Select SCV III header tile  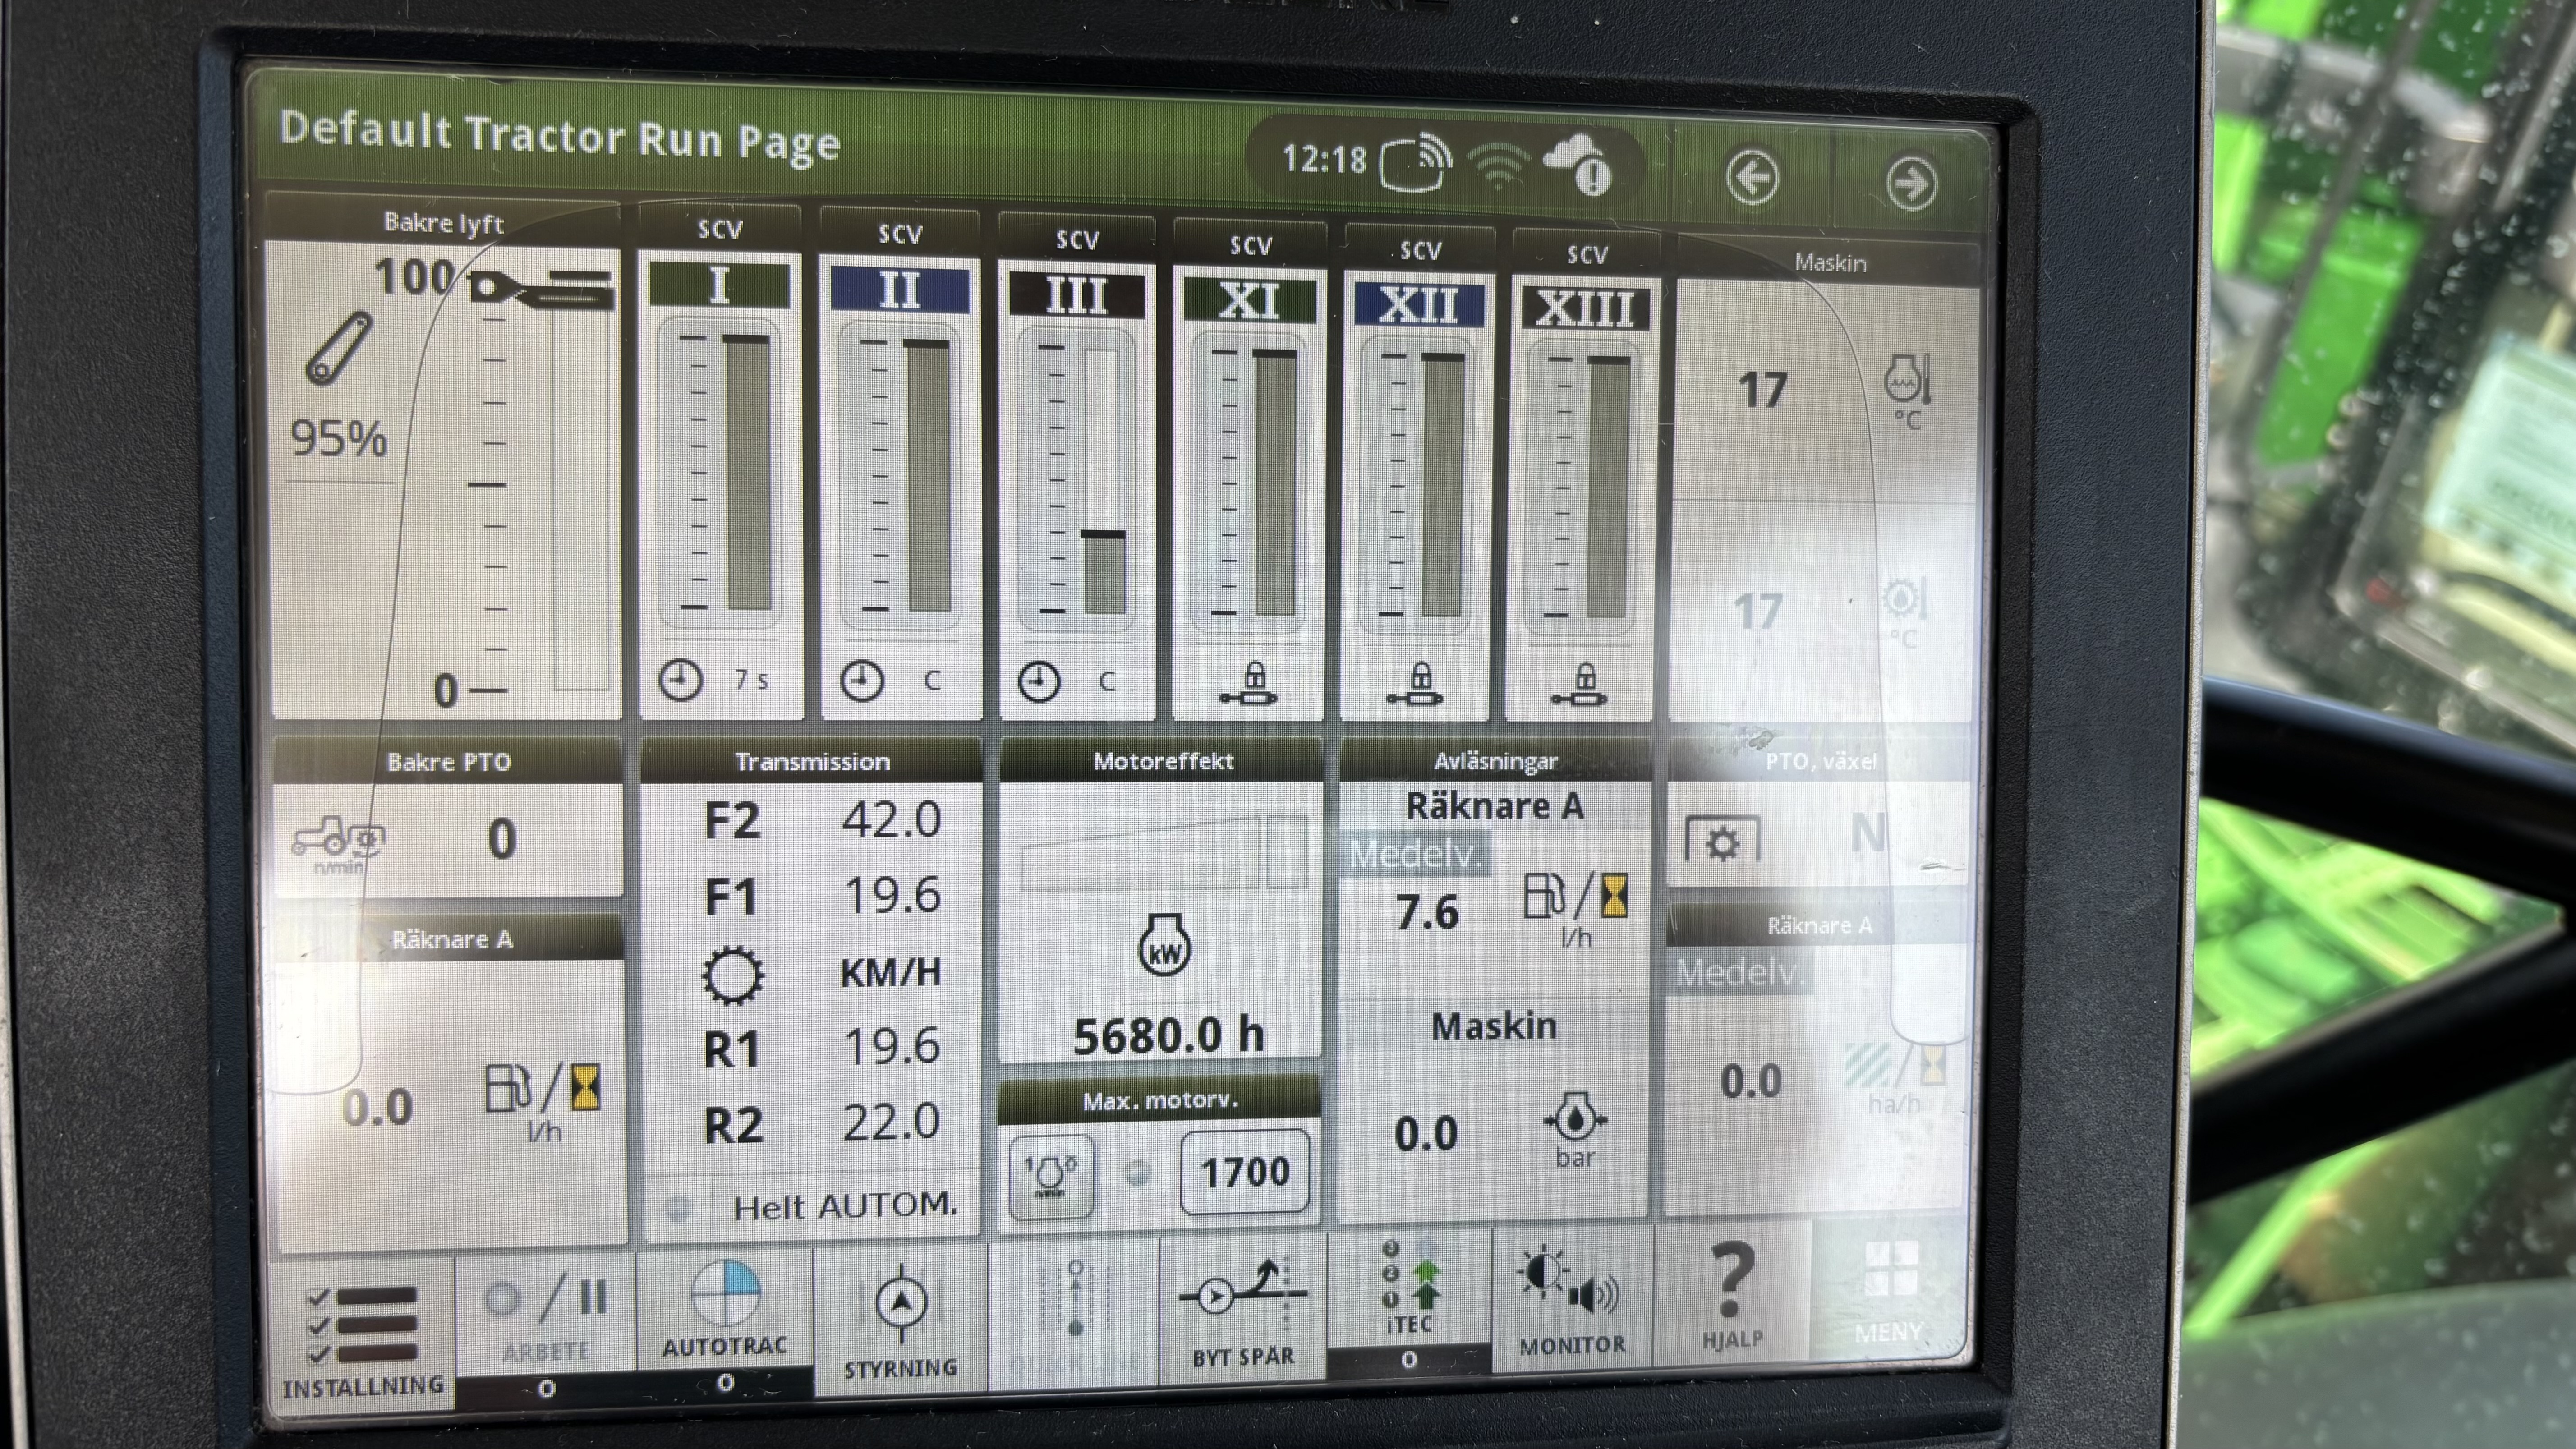1076,296
